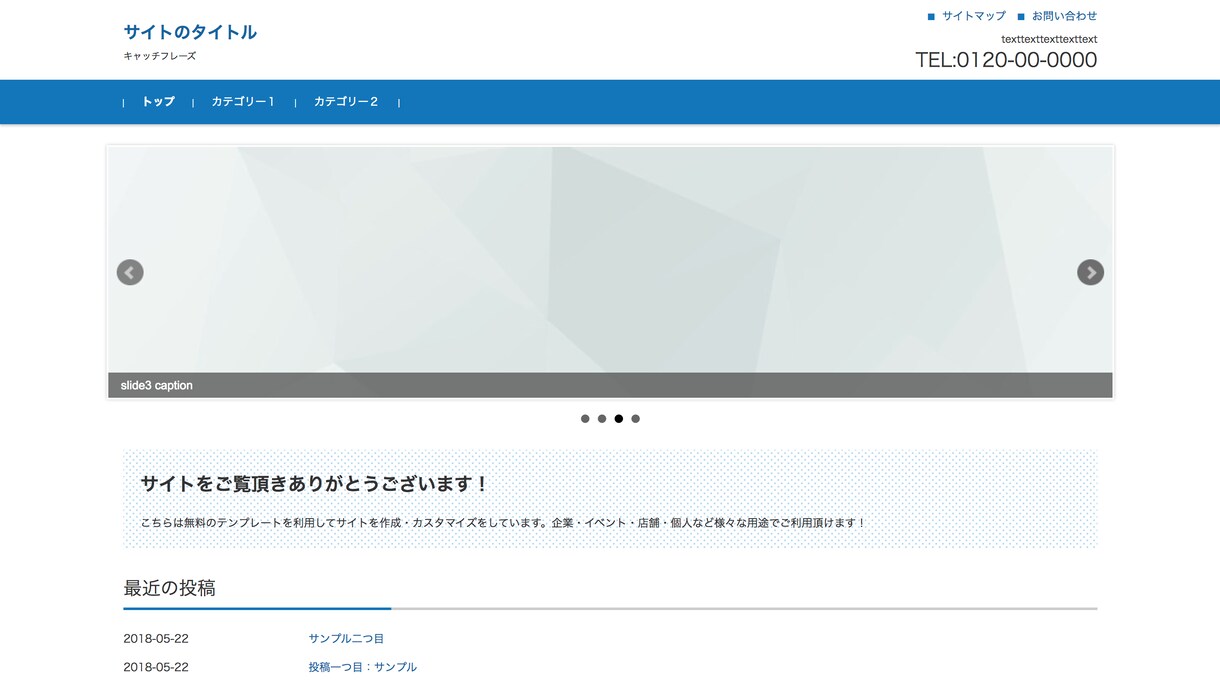Image resolution: width=1220 pixels, height=699 pixels.
Task: Click the サイトをご覧頂きありがとうございます！ heading
Action: click(x=315, y=484)
